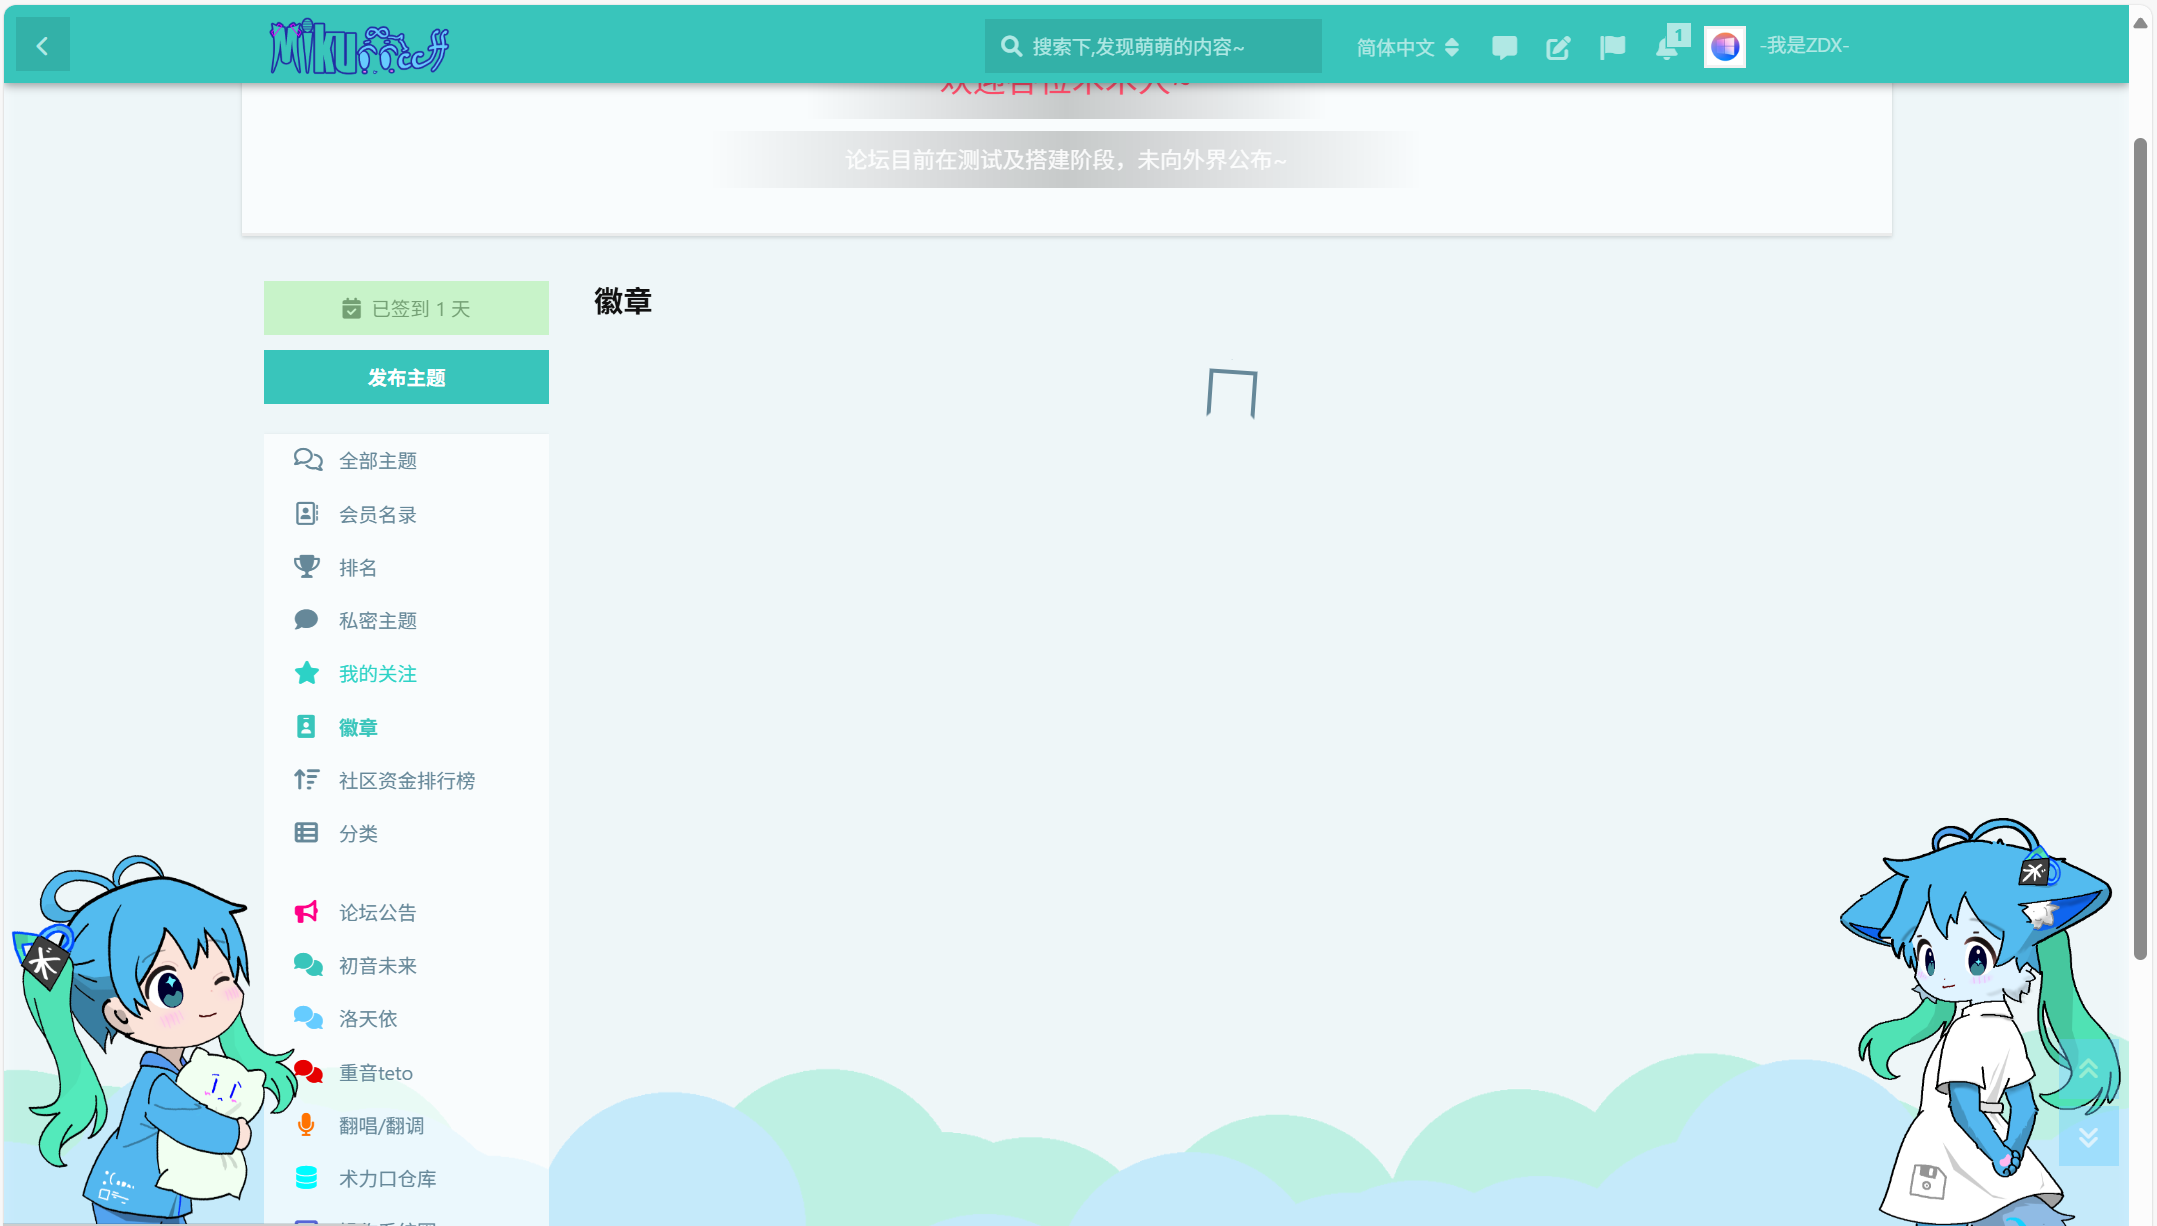The image size is (2157, 1226).
Task: Select the 初音未来 category tag
Action: click(377, 966)
